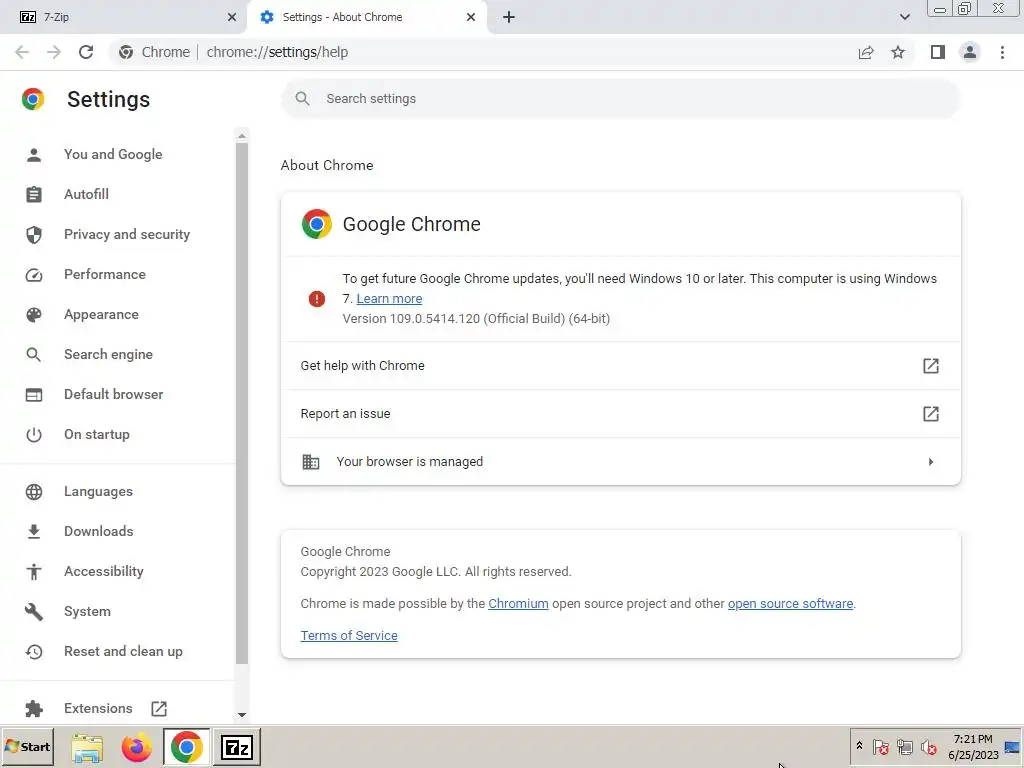Image resolution: width=1024 pixels, height=768 pixels.
Task: Open the Windows Start menu
Action: (27, 747)
